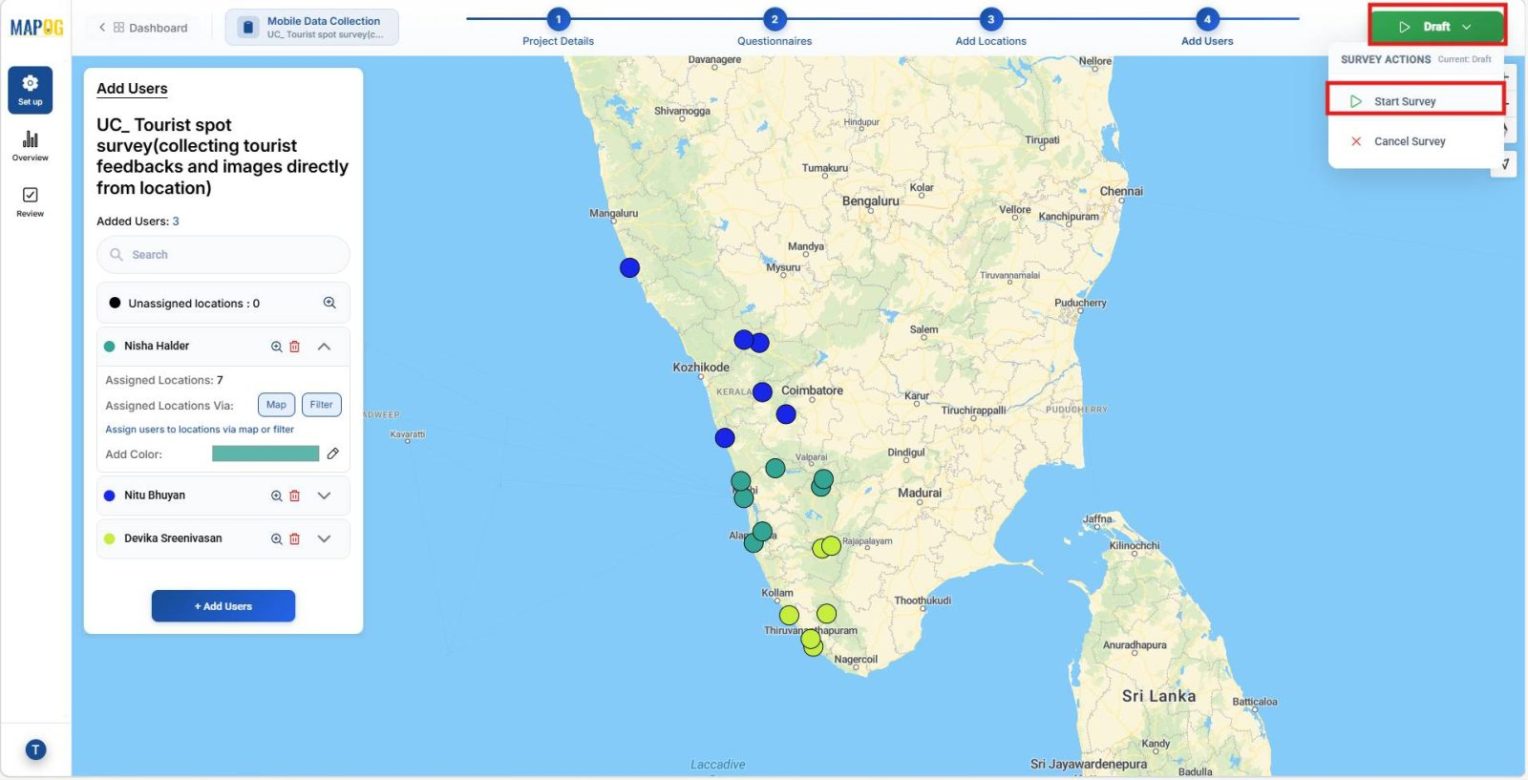Assign locations via Map button
Image resolution: width=1528 pixels, height=780 pixels.
(276, 405)
